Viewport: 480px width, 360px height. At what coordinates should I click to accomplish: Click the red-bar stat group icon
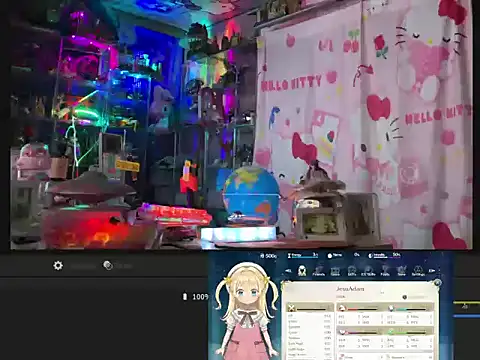(x=342, y=308)
